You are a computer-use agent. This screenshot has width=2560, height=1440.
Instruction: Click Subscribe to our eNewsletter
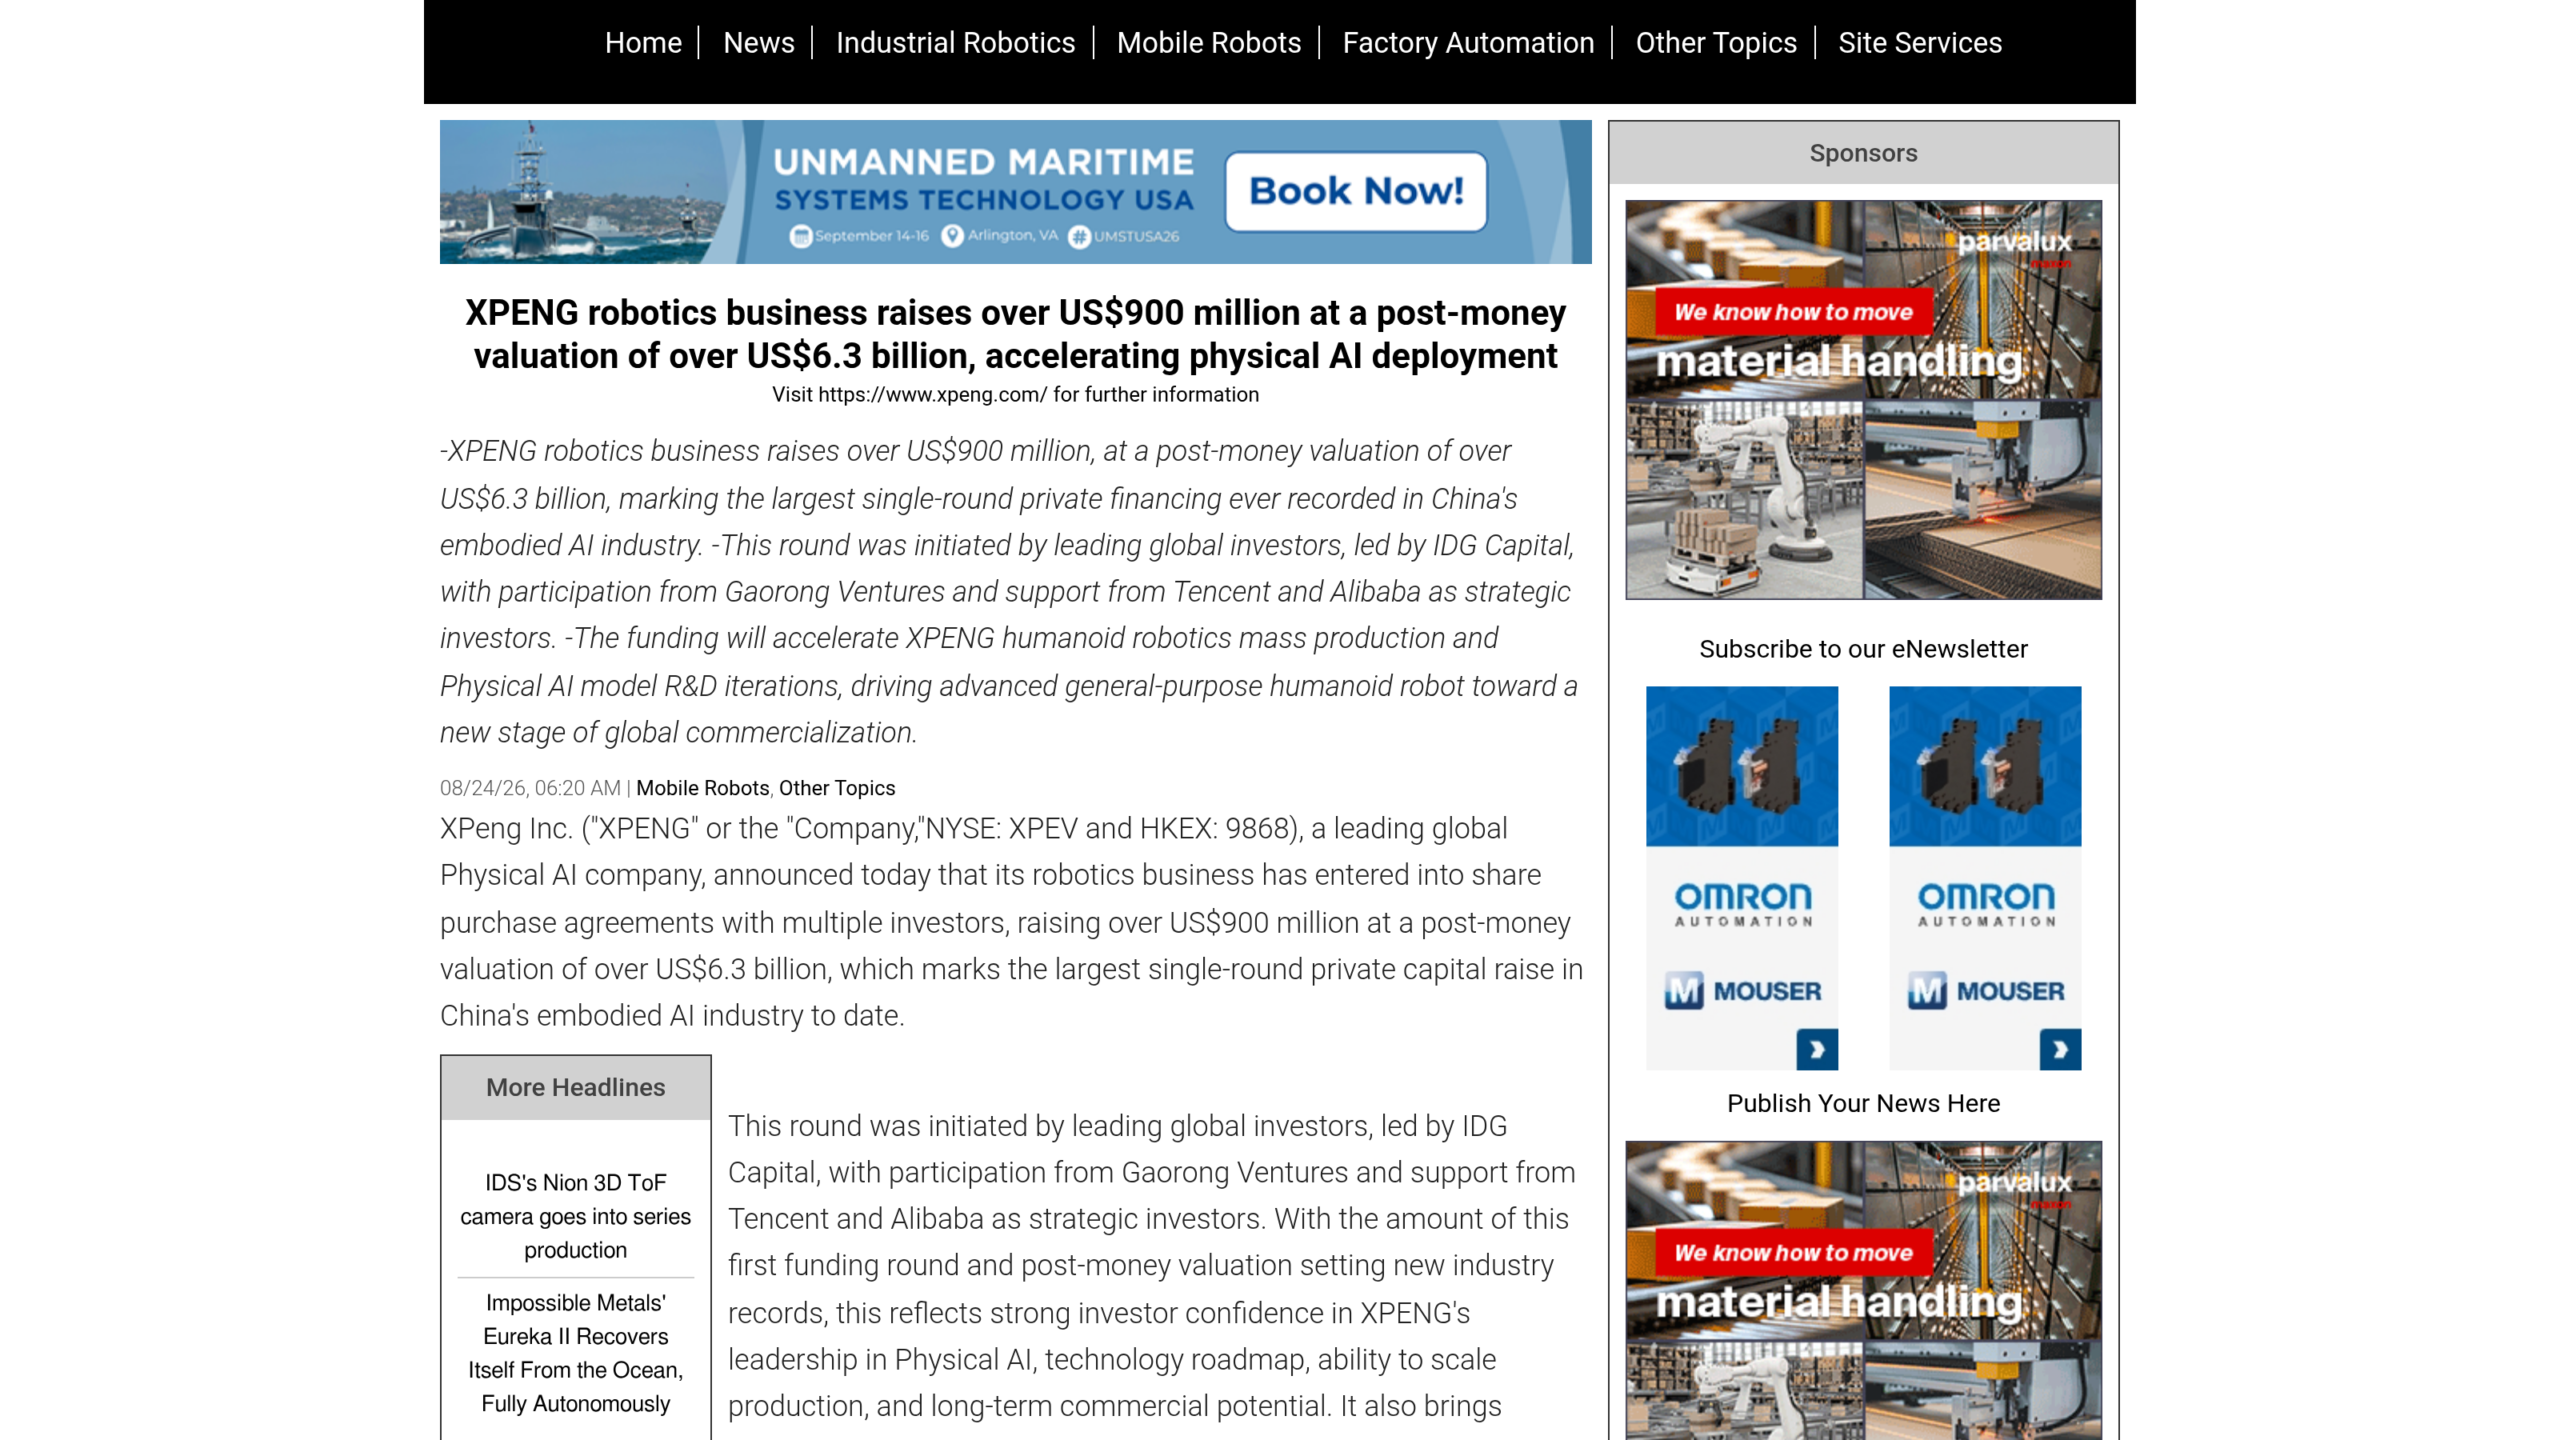pos(1864,649)
